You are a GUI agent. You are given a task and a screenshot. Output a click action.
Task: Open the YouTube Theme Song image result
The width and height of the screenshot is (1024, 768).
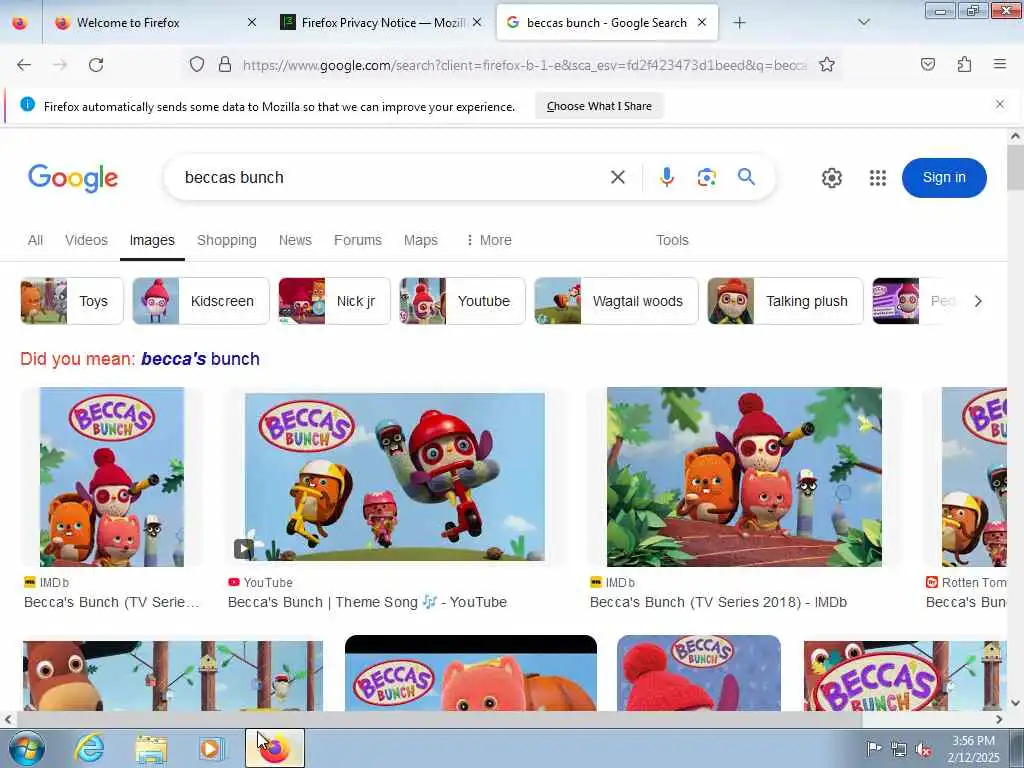394,477
